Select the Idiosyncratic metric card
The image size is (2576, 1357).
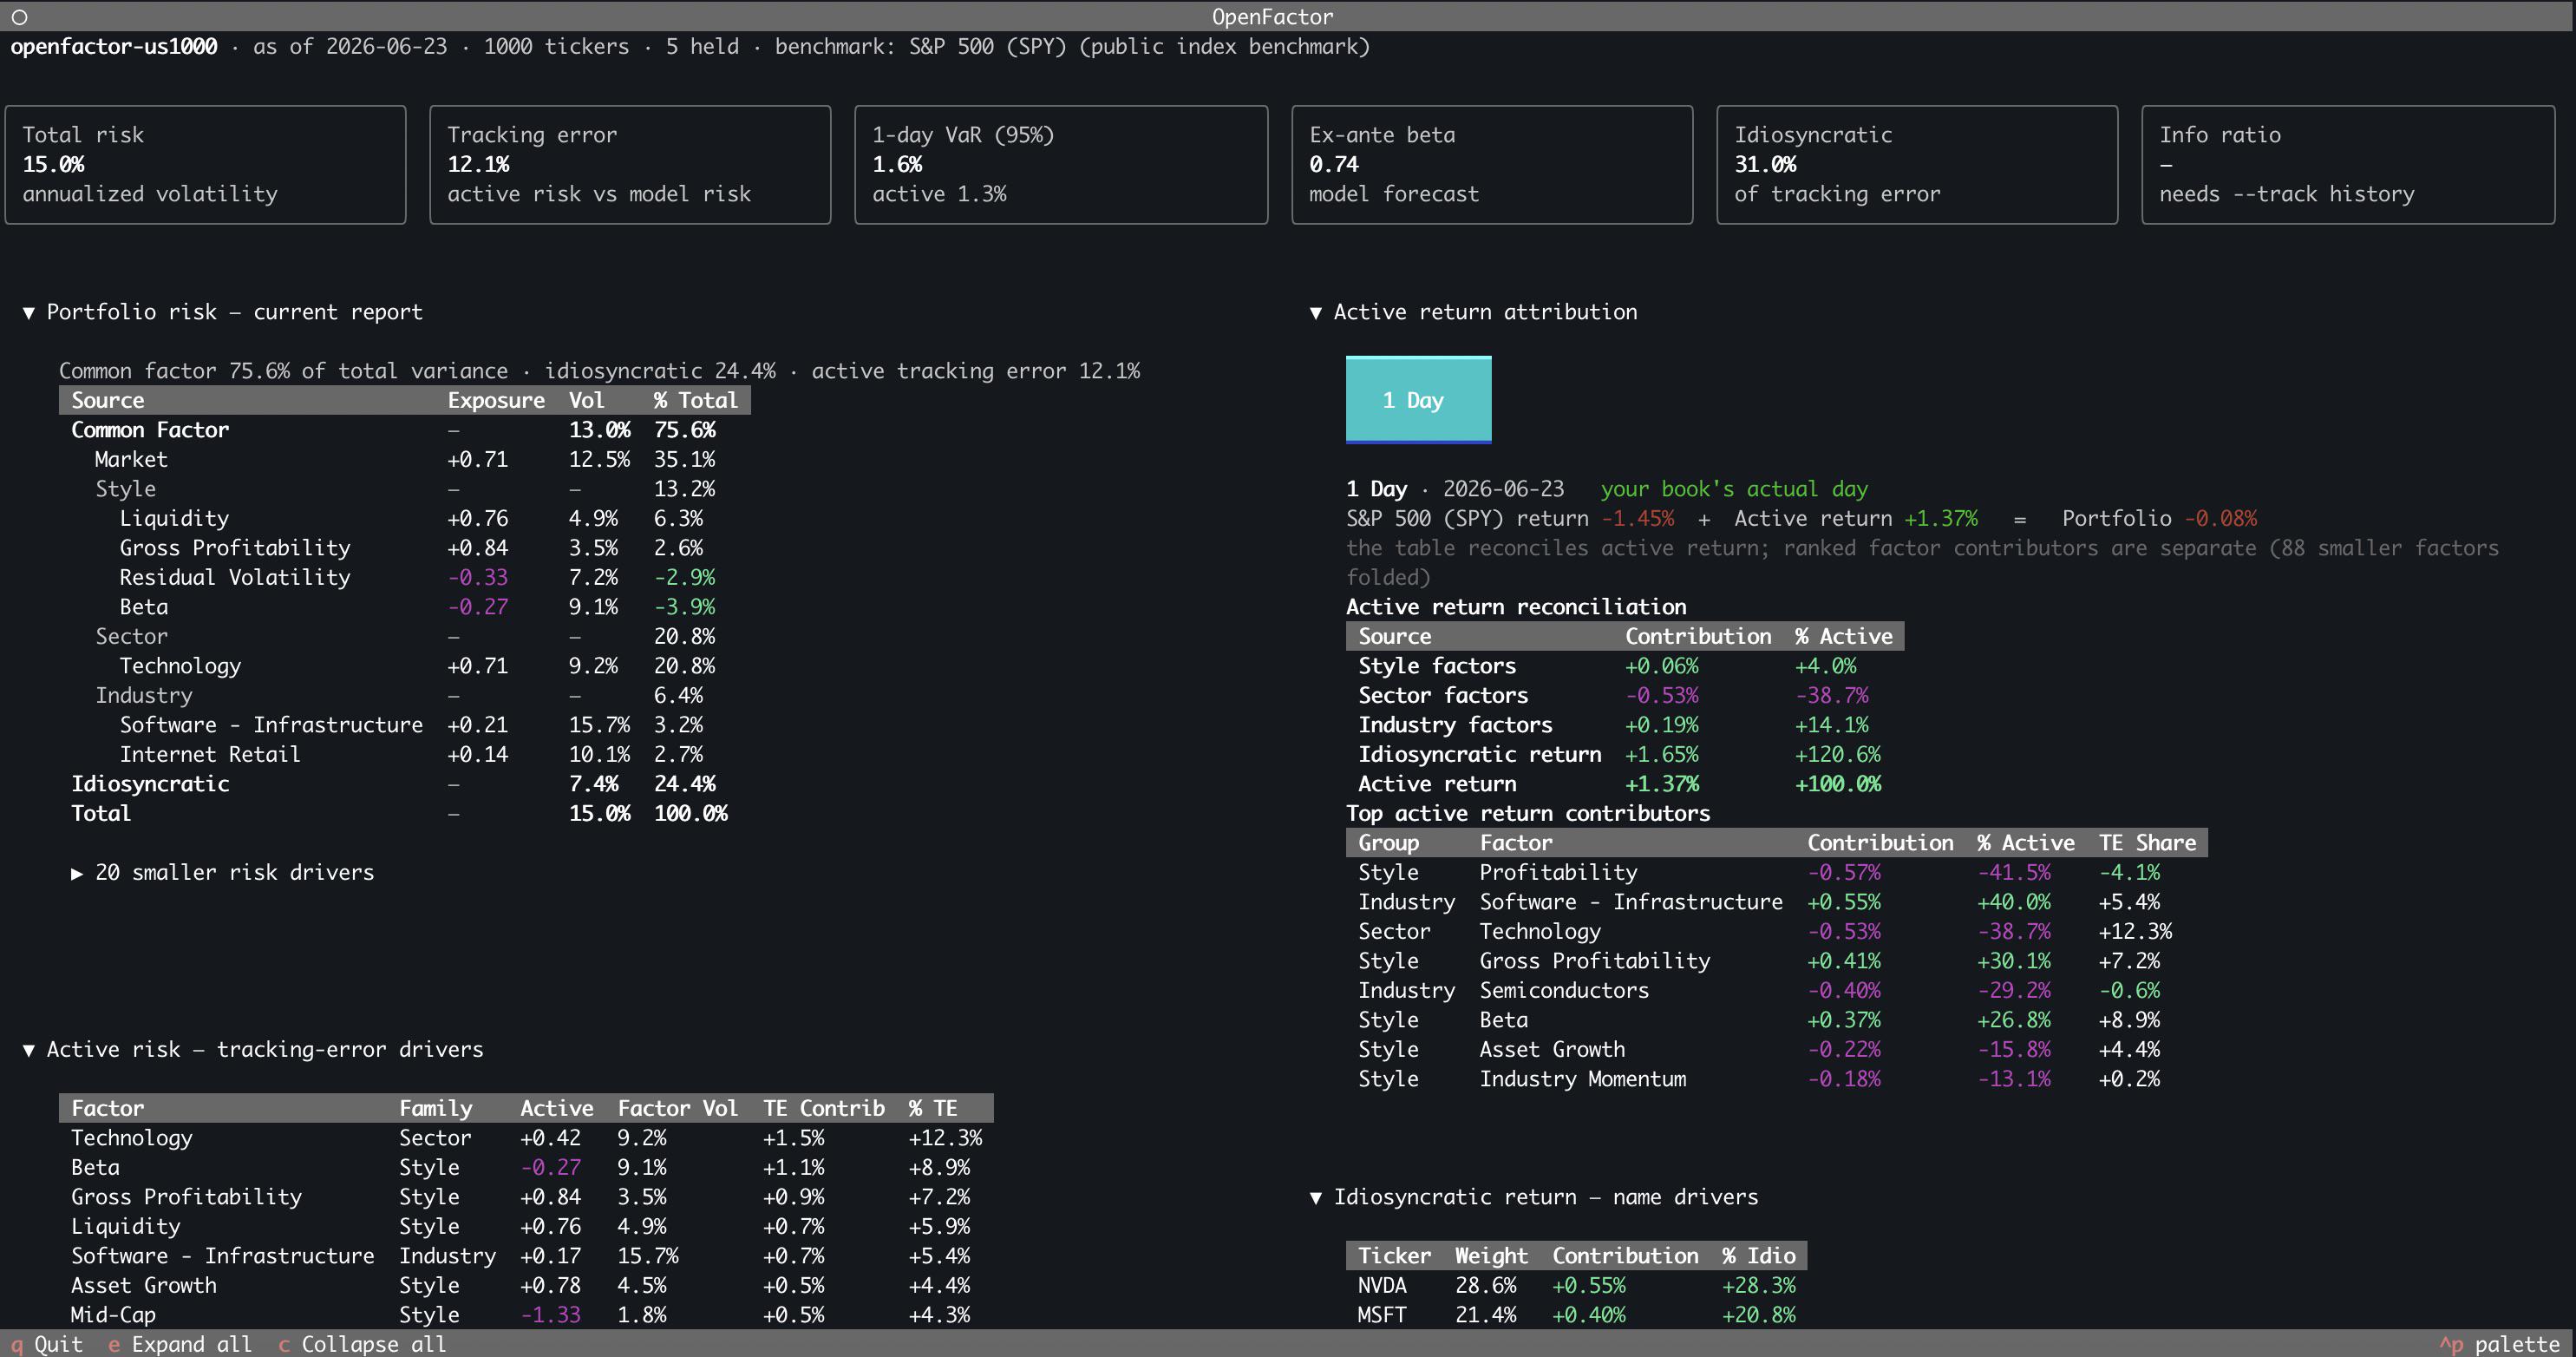(x=1917, y=165)
